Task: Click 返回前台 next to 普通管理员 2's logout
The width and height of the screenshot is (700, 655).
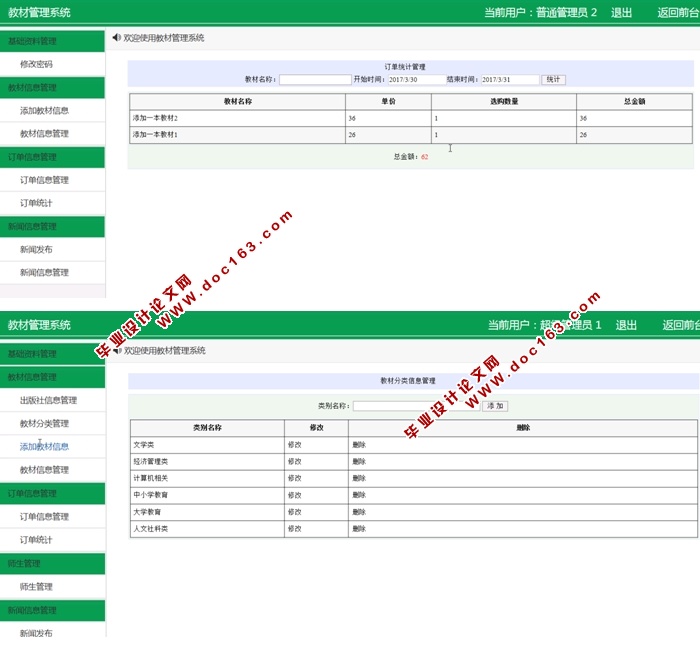Action: point(678,13)
